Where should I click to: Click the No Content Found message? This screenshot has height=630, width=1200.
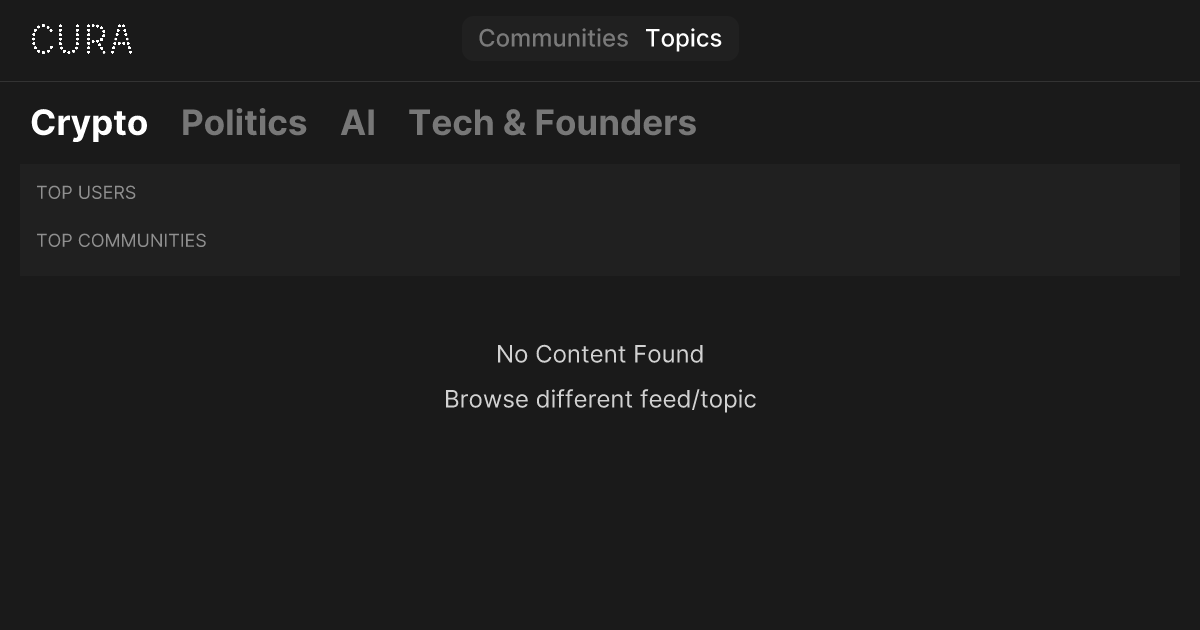[600, 354]
